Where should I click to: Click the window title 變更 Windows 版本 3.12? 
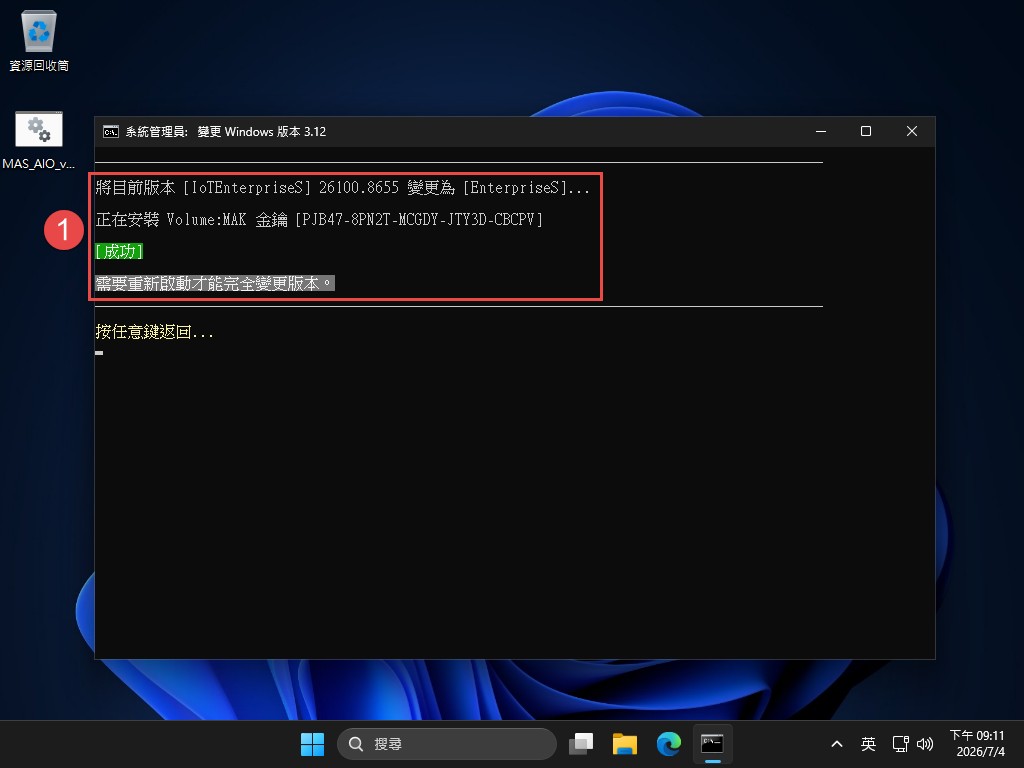click(261, 131)
